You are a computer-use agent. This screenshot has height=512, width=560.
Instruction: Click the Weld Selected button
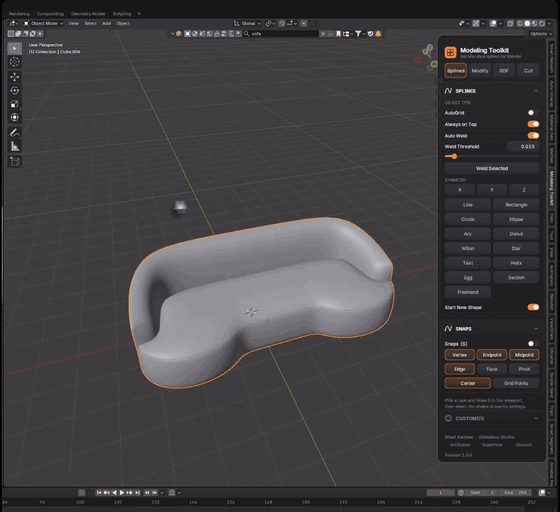492,168
